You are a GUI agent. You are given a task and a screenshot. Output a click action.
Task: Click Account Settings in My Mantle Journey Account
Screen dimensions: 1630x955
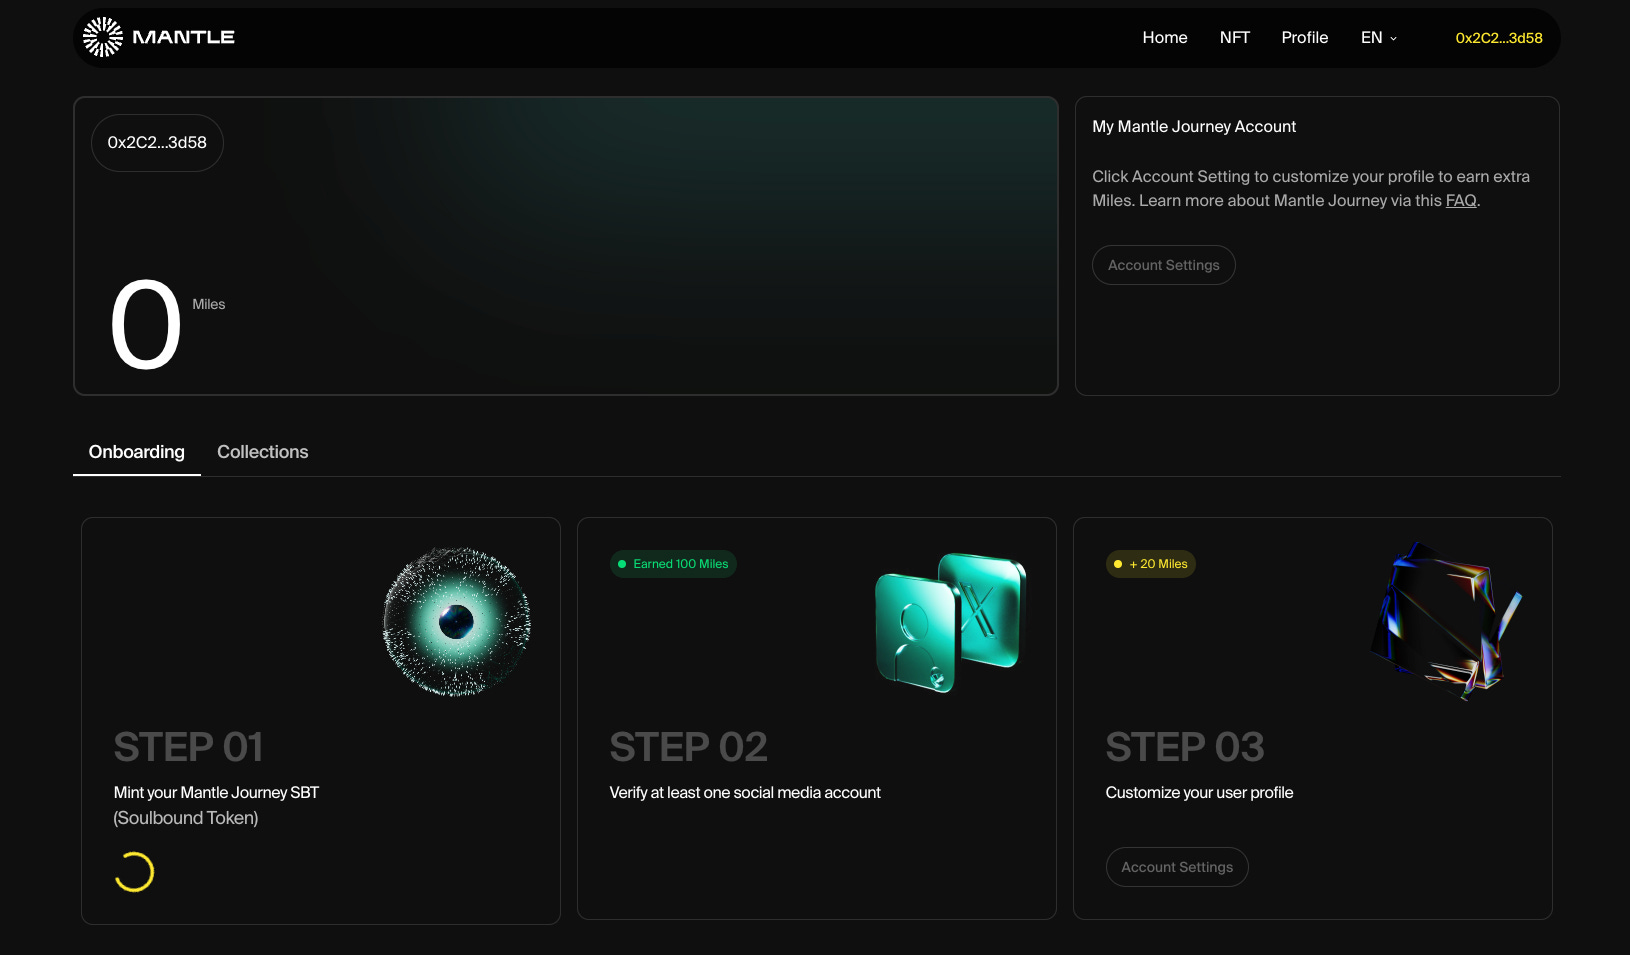[1164, 265]
